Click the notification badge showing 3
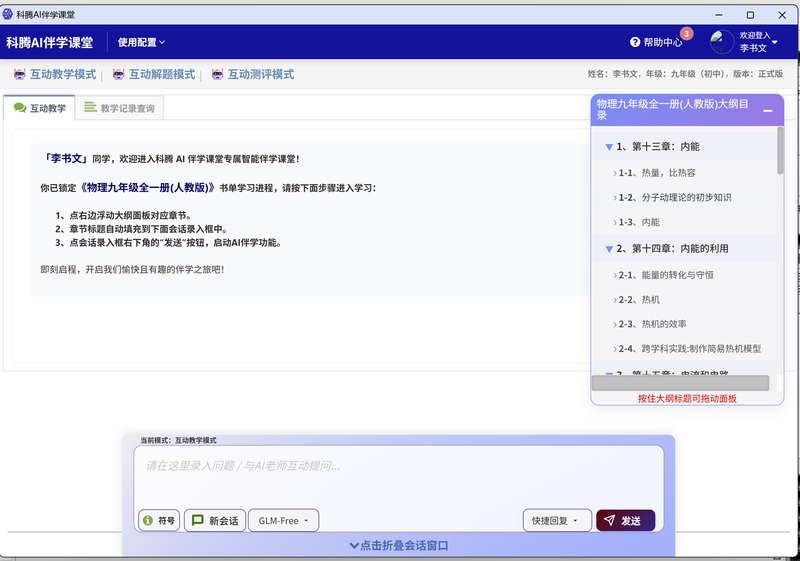The width and height of the screenshot is (800, 561). click(x=687, y=34)
